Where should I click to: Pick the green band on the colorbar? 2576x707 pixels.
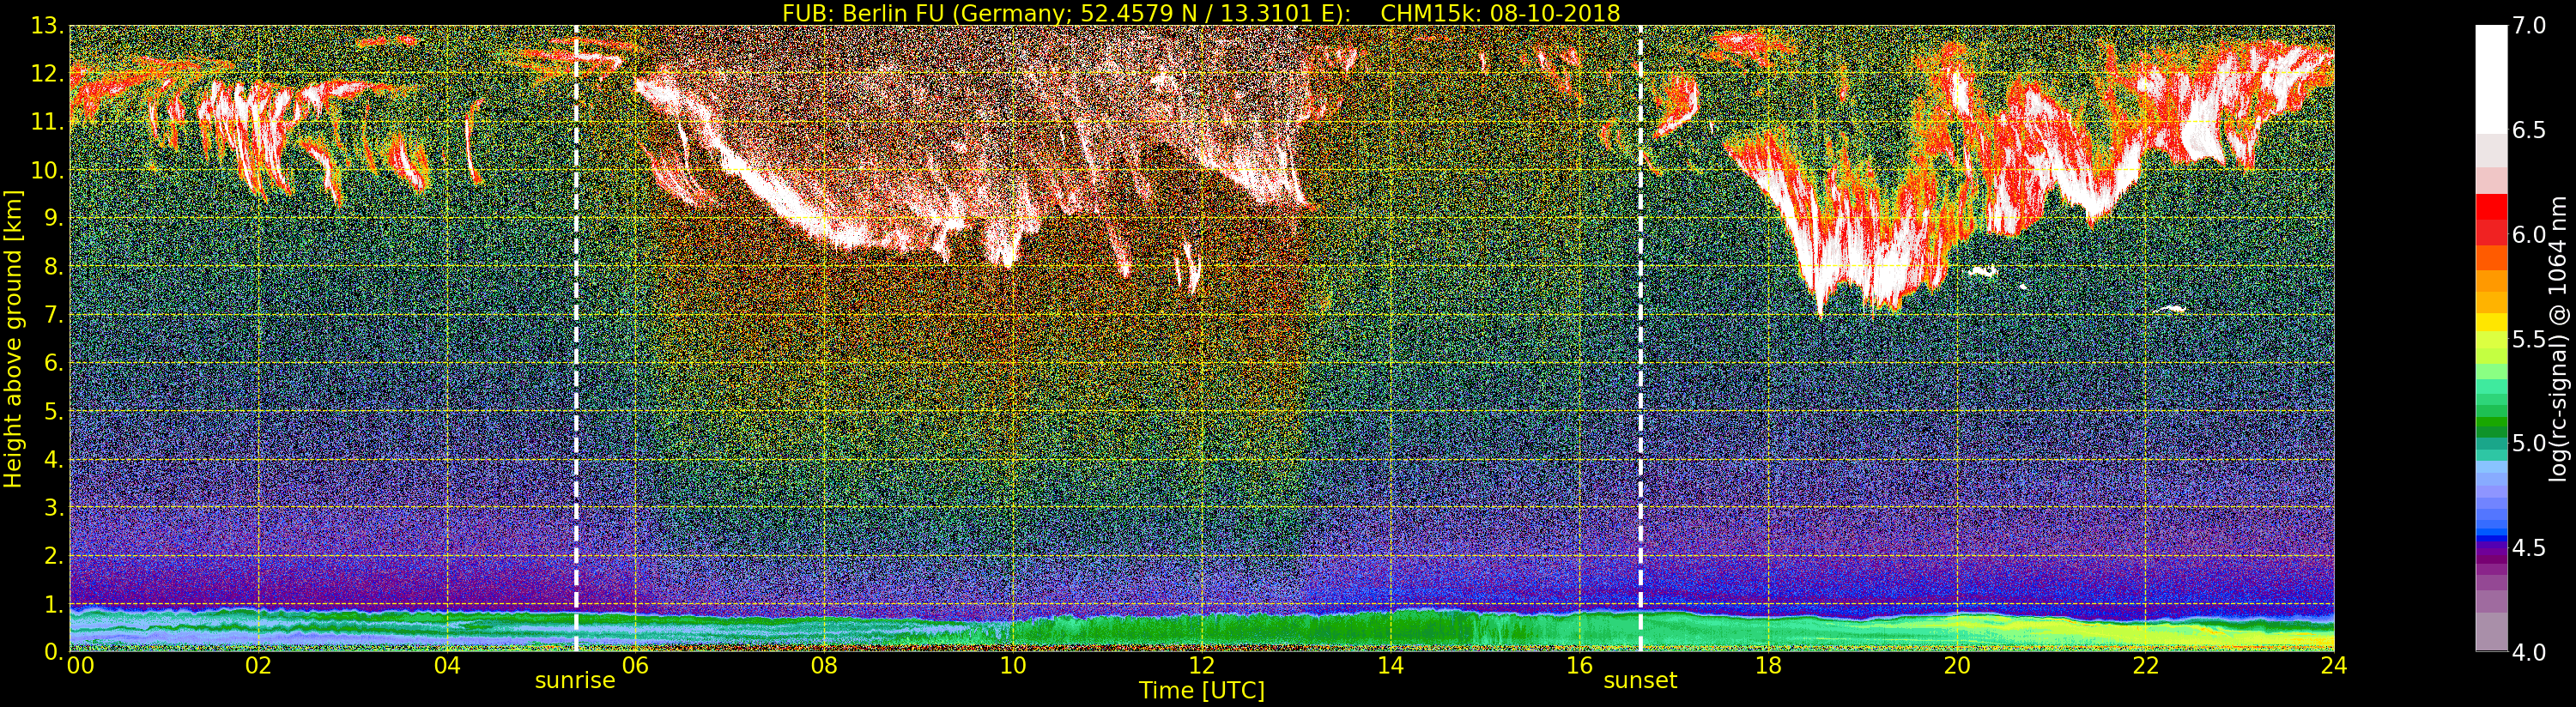[2491, 420]
